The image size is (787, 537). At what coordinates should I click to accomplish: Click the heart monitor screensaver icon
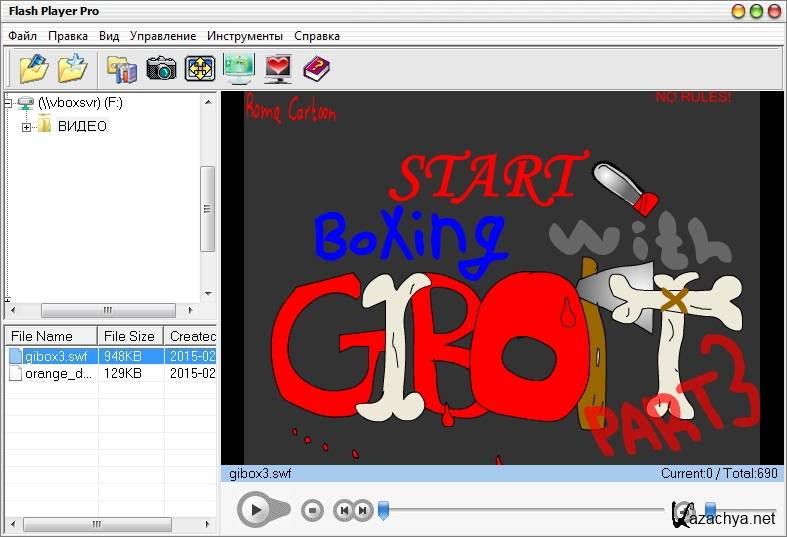(x=278, y=68)
